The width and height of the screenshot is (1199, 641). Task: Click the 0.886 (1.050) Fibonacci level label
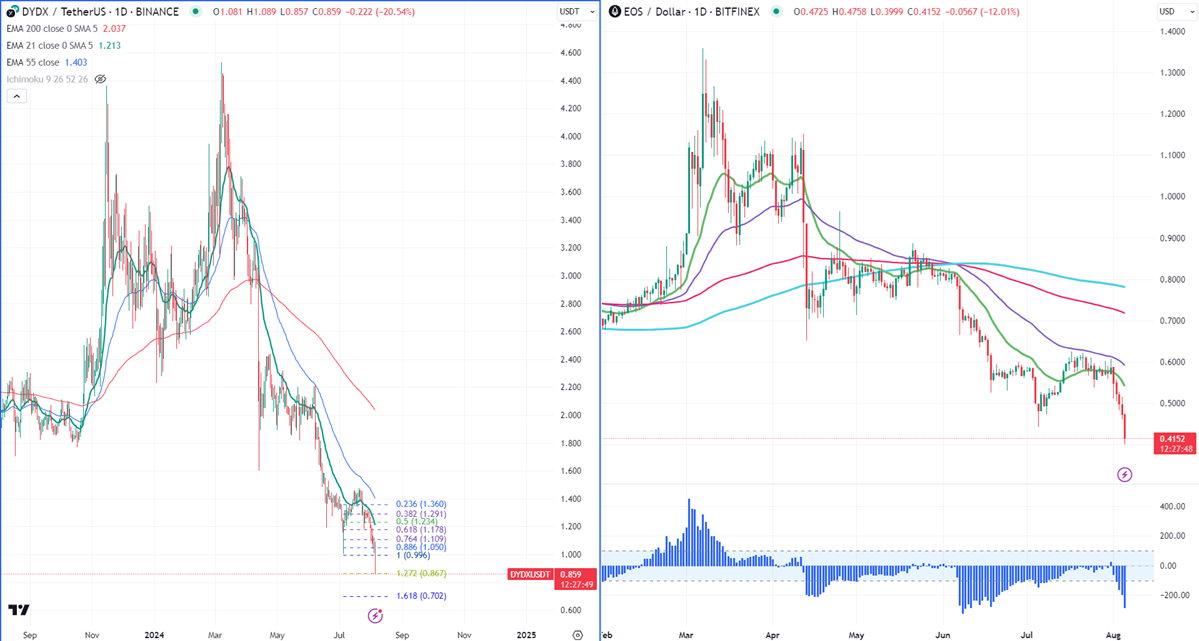click(x=421, y=547)
